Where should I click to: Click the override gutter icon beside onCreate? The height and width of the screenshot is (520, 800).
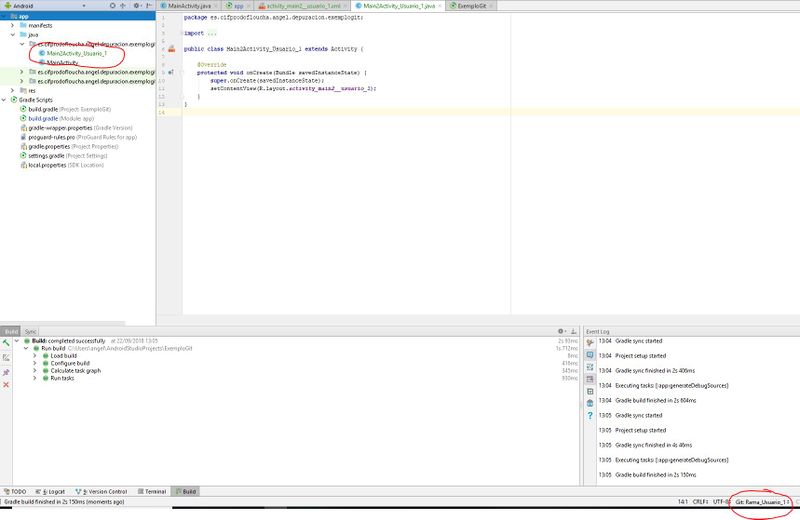tap(171, 72)
